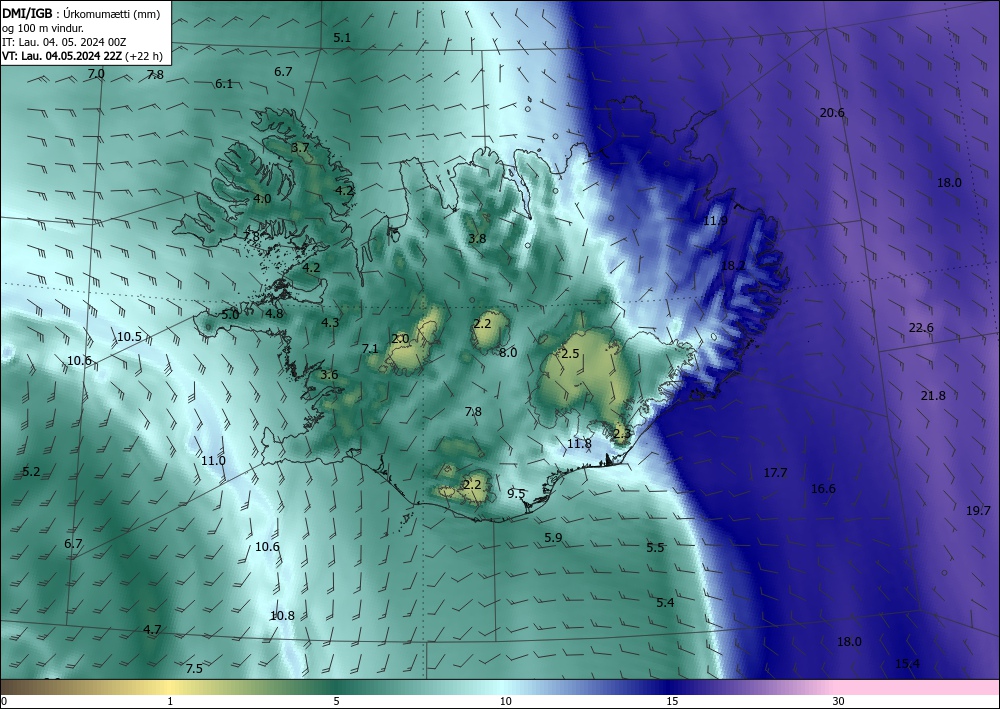This screenshot has width=1000, height=709.
Task: Click the 5.9 value label
Action: click(x=553, y=537)
